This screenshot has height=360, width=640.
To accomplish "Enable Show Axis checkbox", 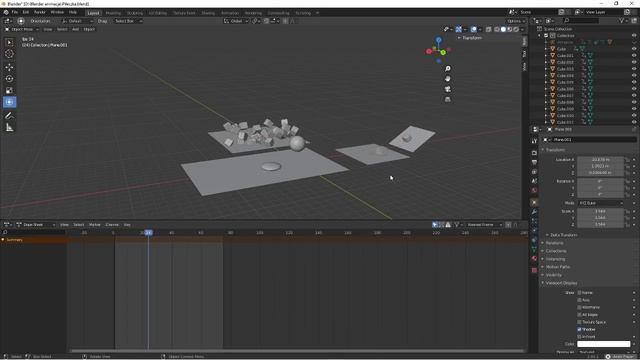I will [x=579, y=300].
